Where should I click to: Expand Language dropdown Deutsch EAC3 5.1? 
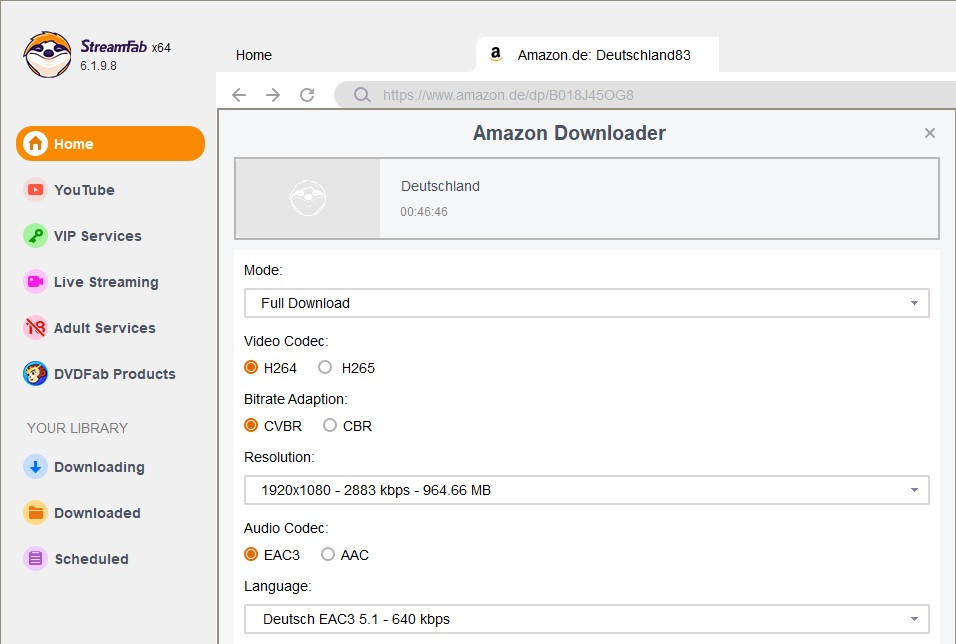586,619
